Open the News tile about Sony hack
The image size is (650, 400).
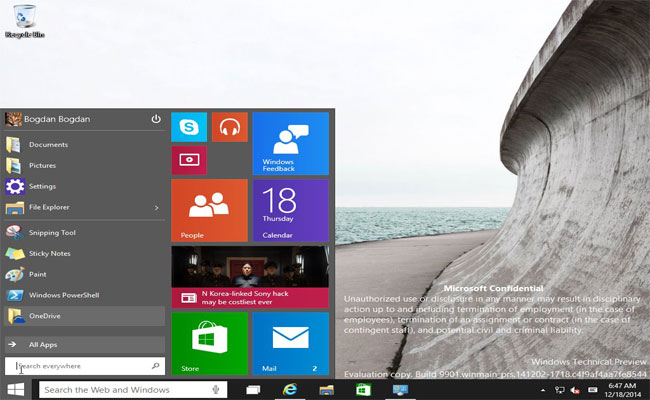[250, 277]
